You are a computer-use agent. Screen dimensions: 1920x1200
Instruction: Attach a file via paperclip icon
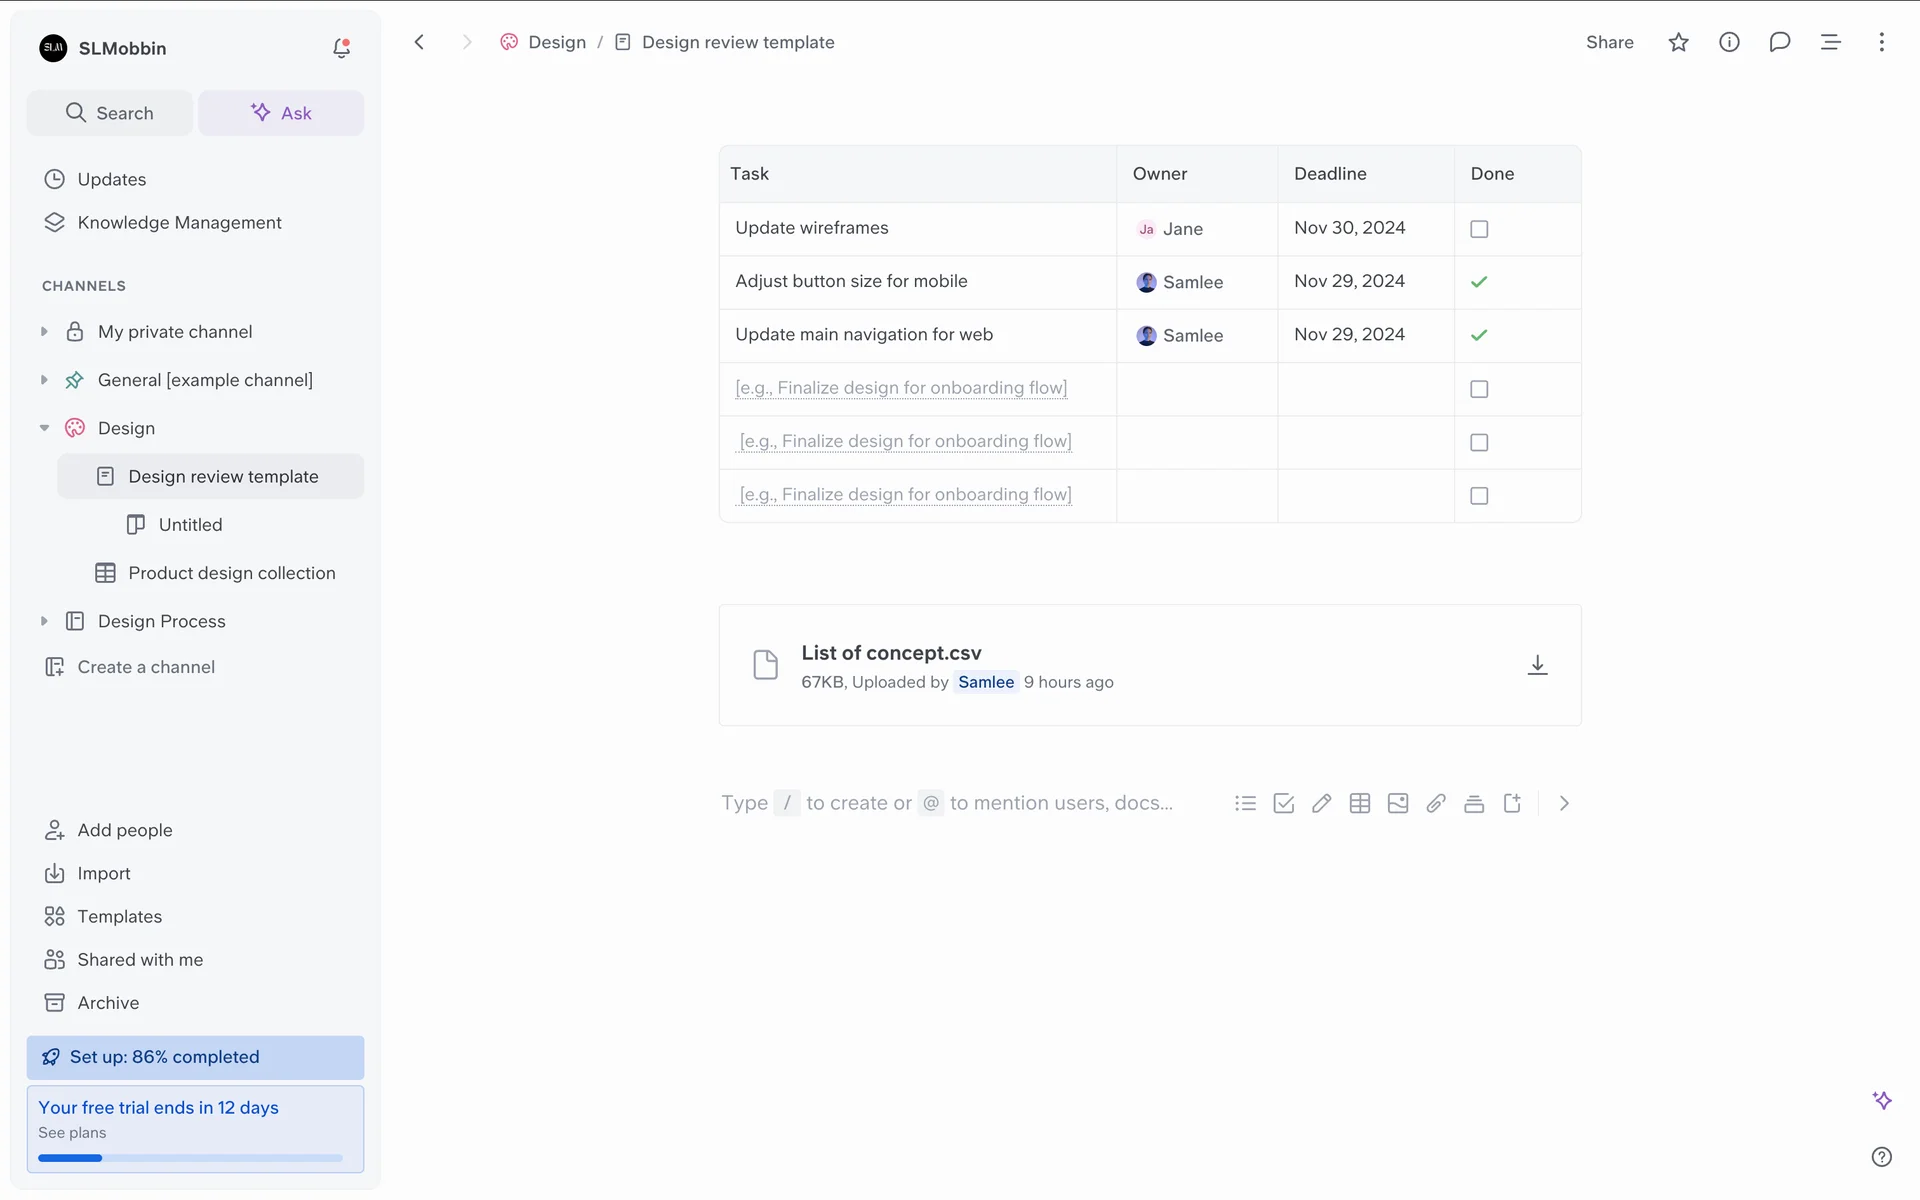[x=1435, y=803]
